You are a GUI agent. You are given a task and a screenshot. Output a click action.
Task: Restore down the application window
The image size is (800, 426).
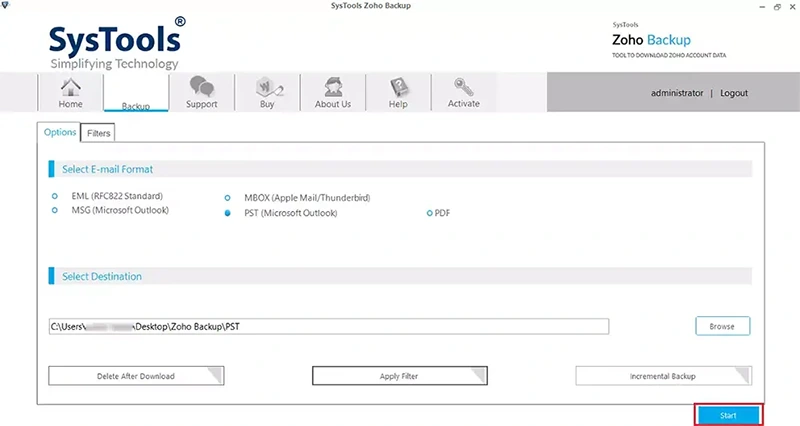pos(777,7)
